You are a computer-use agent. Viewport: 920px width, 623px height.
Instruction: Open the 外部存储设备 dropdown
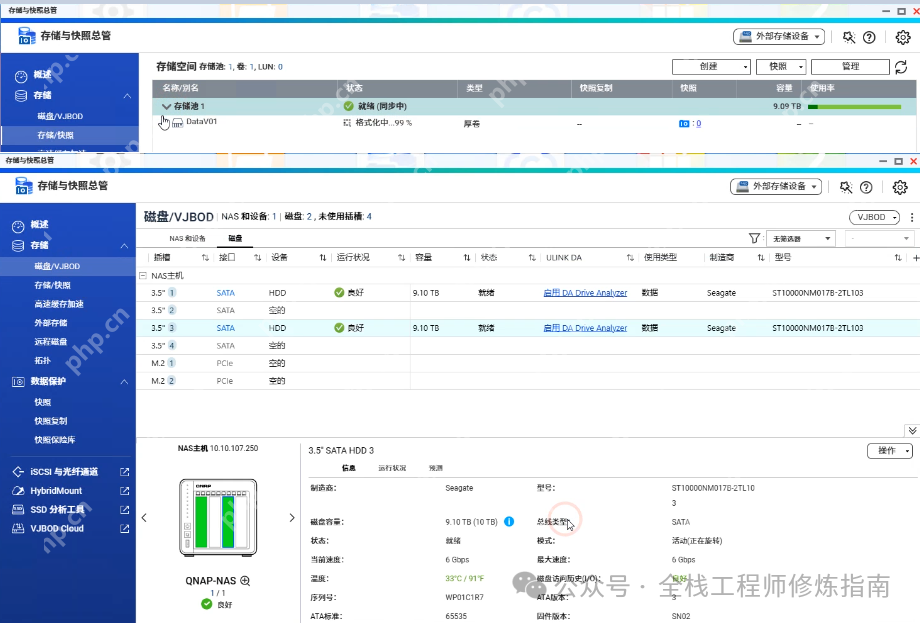(x=776, y=187)
